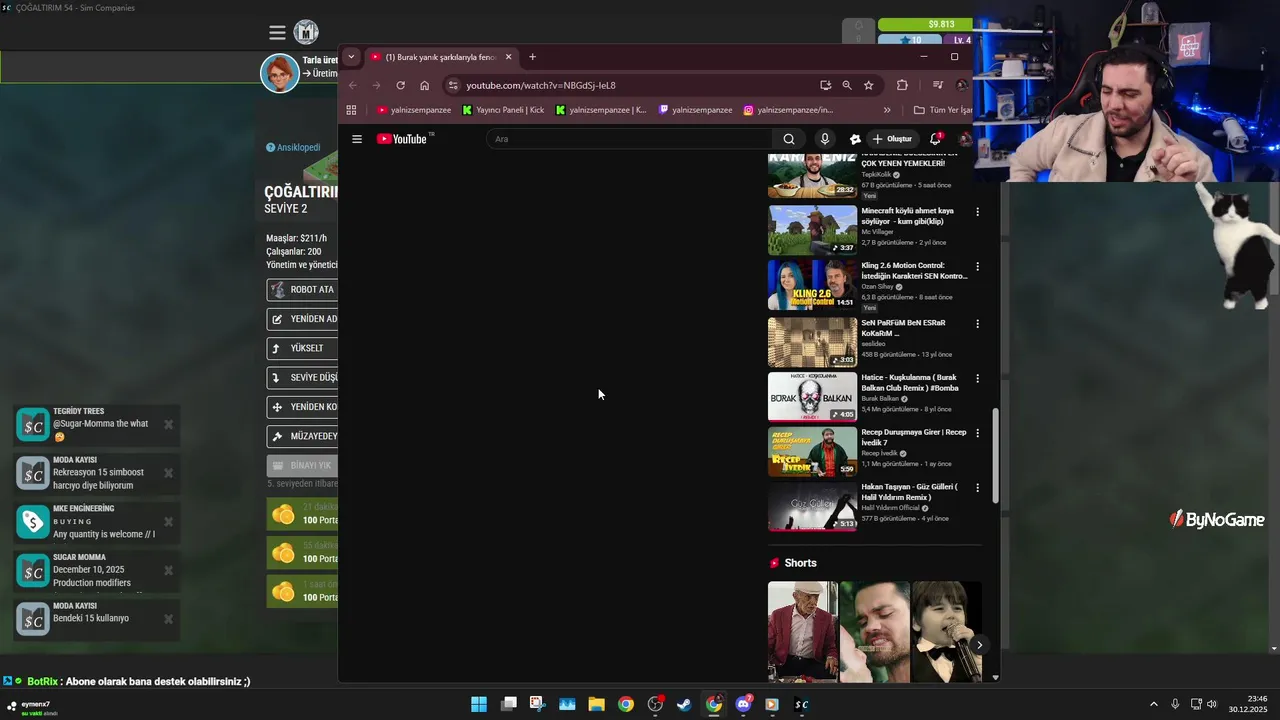Viewport: 1280px width, 720px height.
Task: Open options menu for Minecraft köylü video
Action: tap(977, 212)
